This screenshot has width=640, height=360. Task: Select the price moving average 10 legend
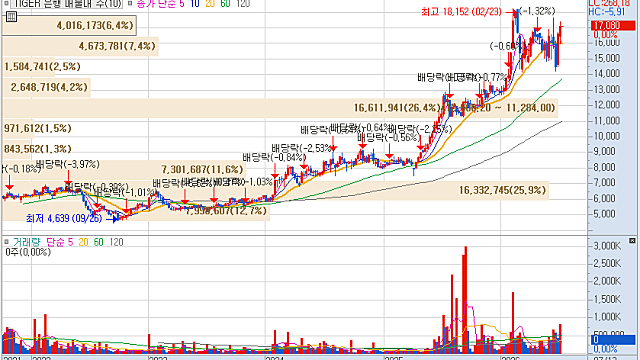[195, 4]
